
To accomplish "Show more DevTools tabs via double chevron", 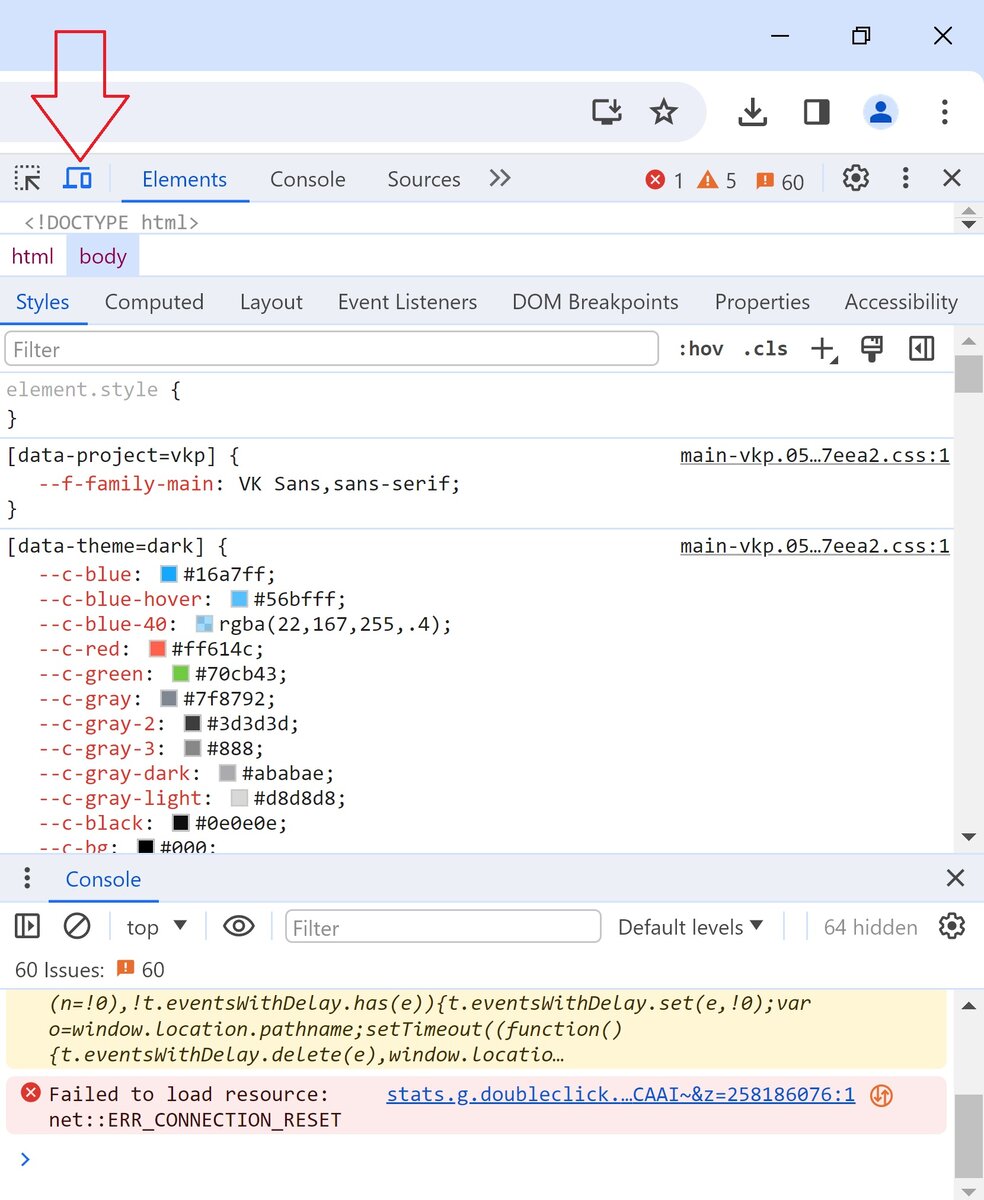I will tap(500, 179).
